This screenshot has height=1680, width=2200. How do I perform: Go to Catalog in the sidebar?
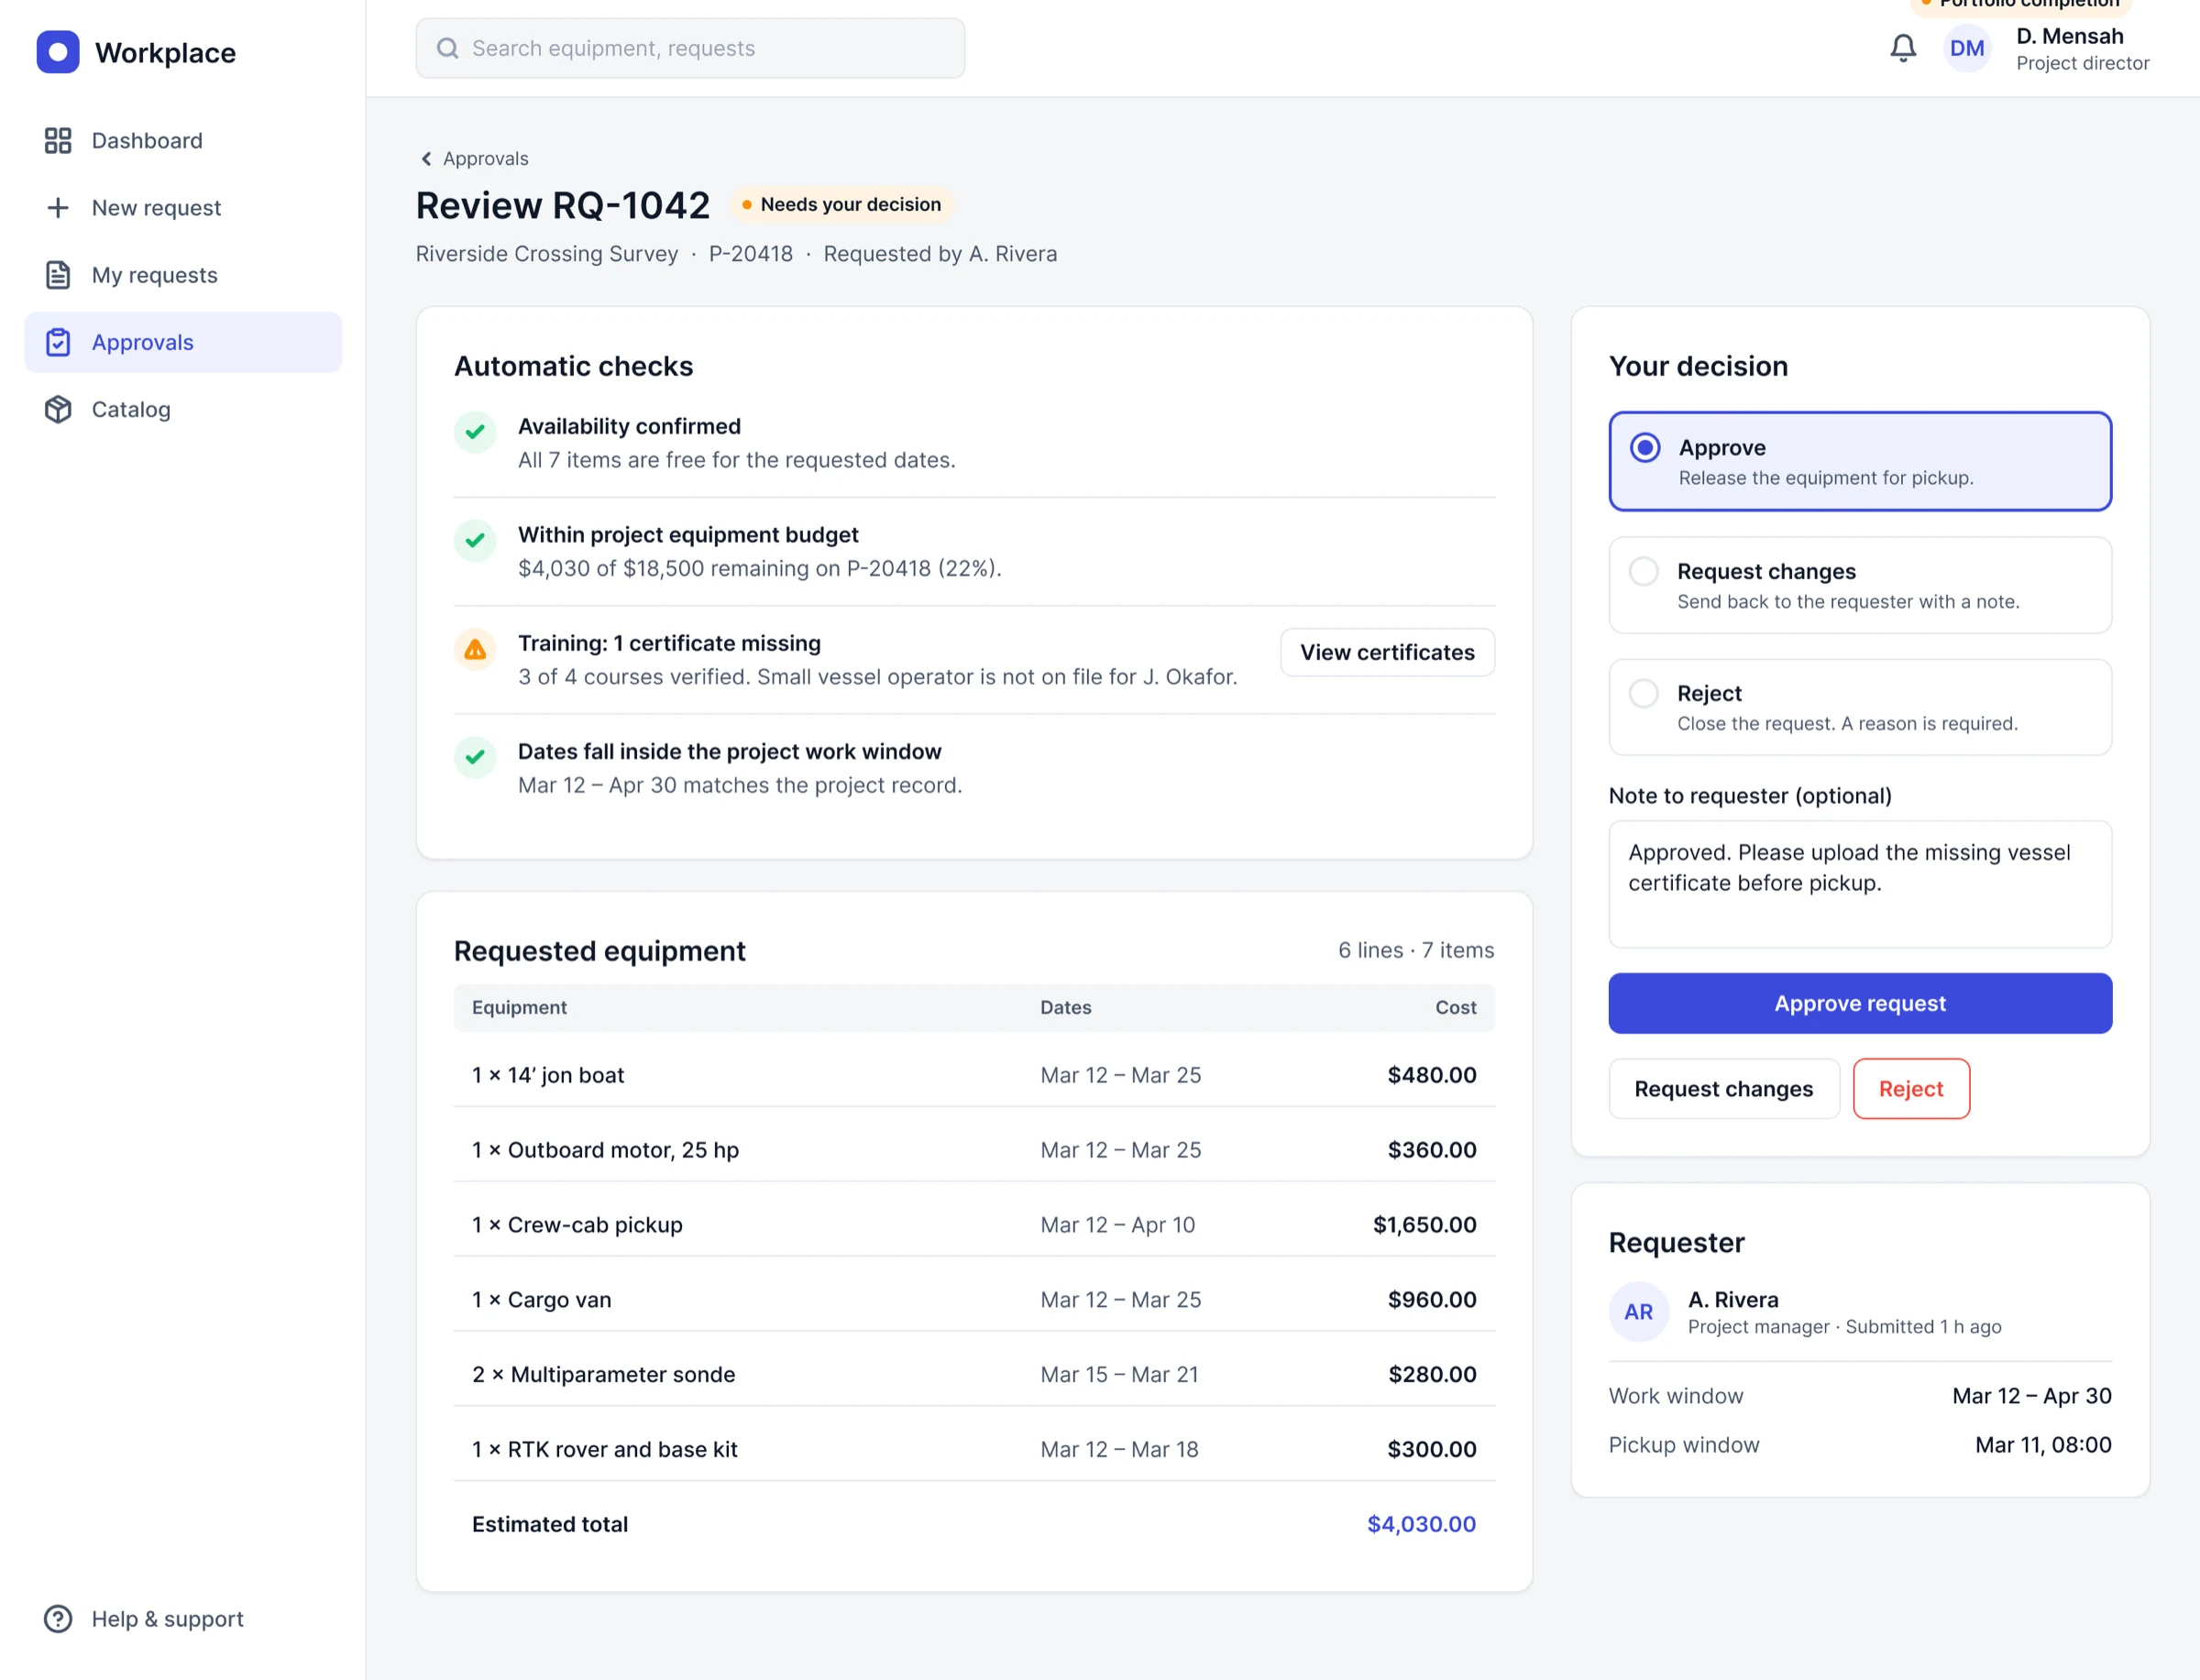point(183,409)
